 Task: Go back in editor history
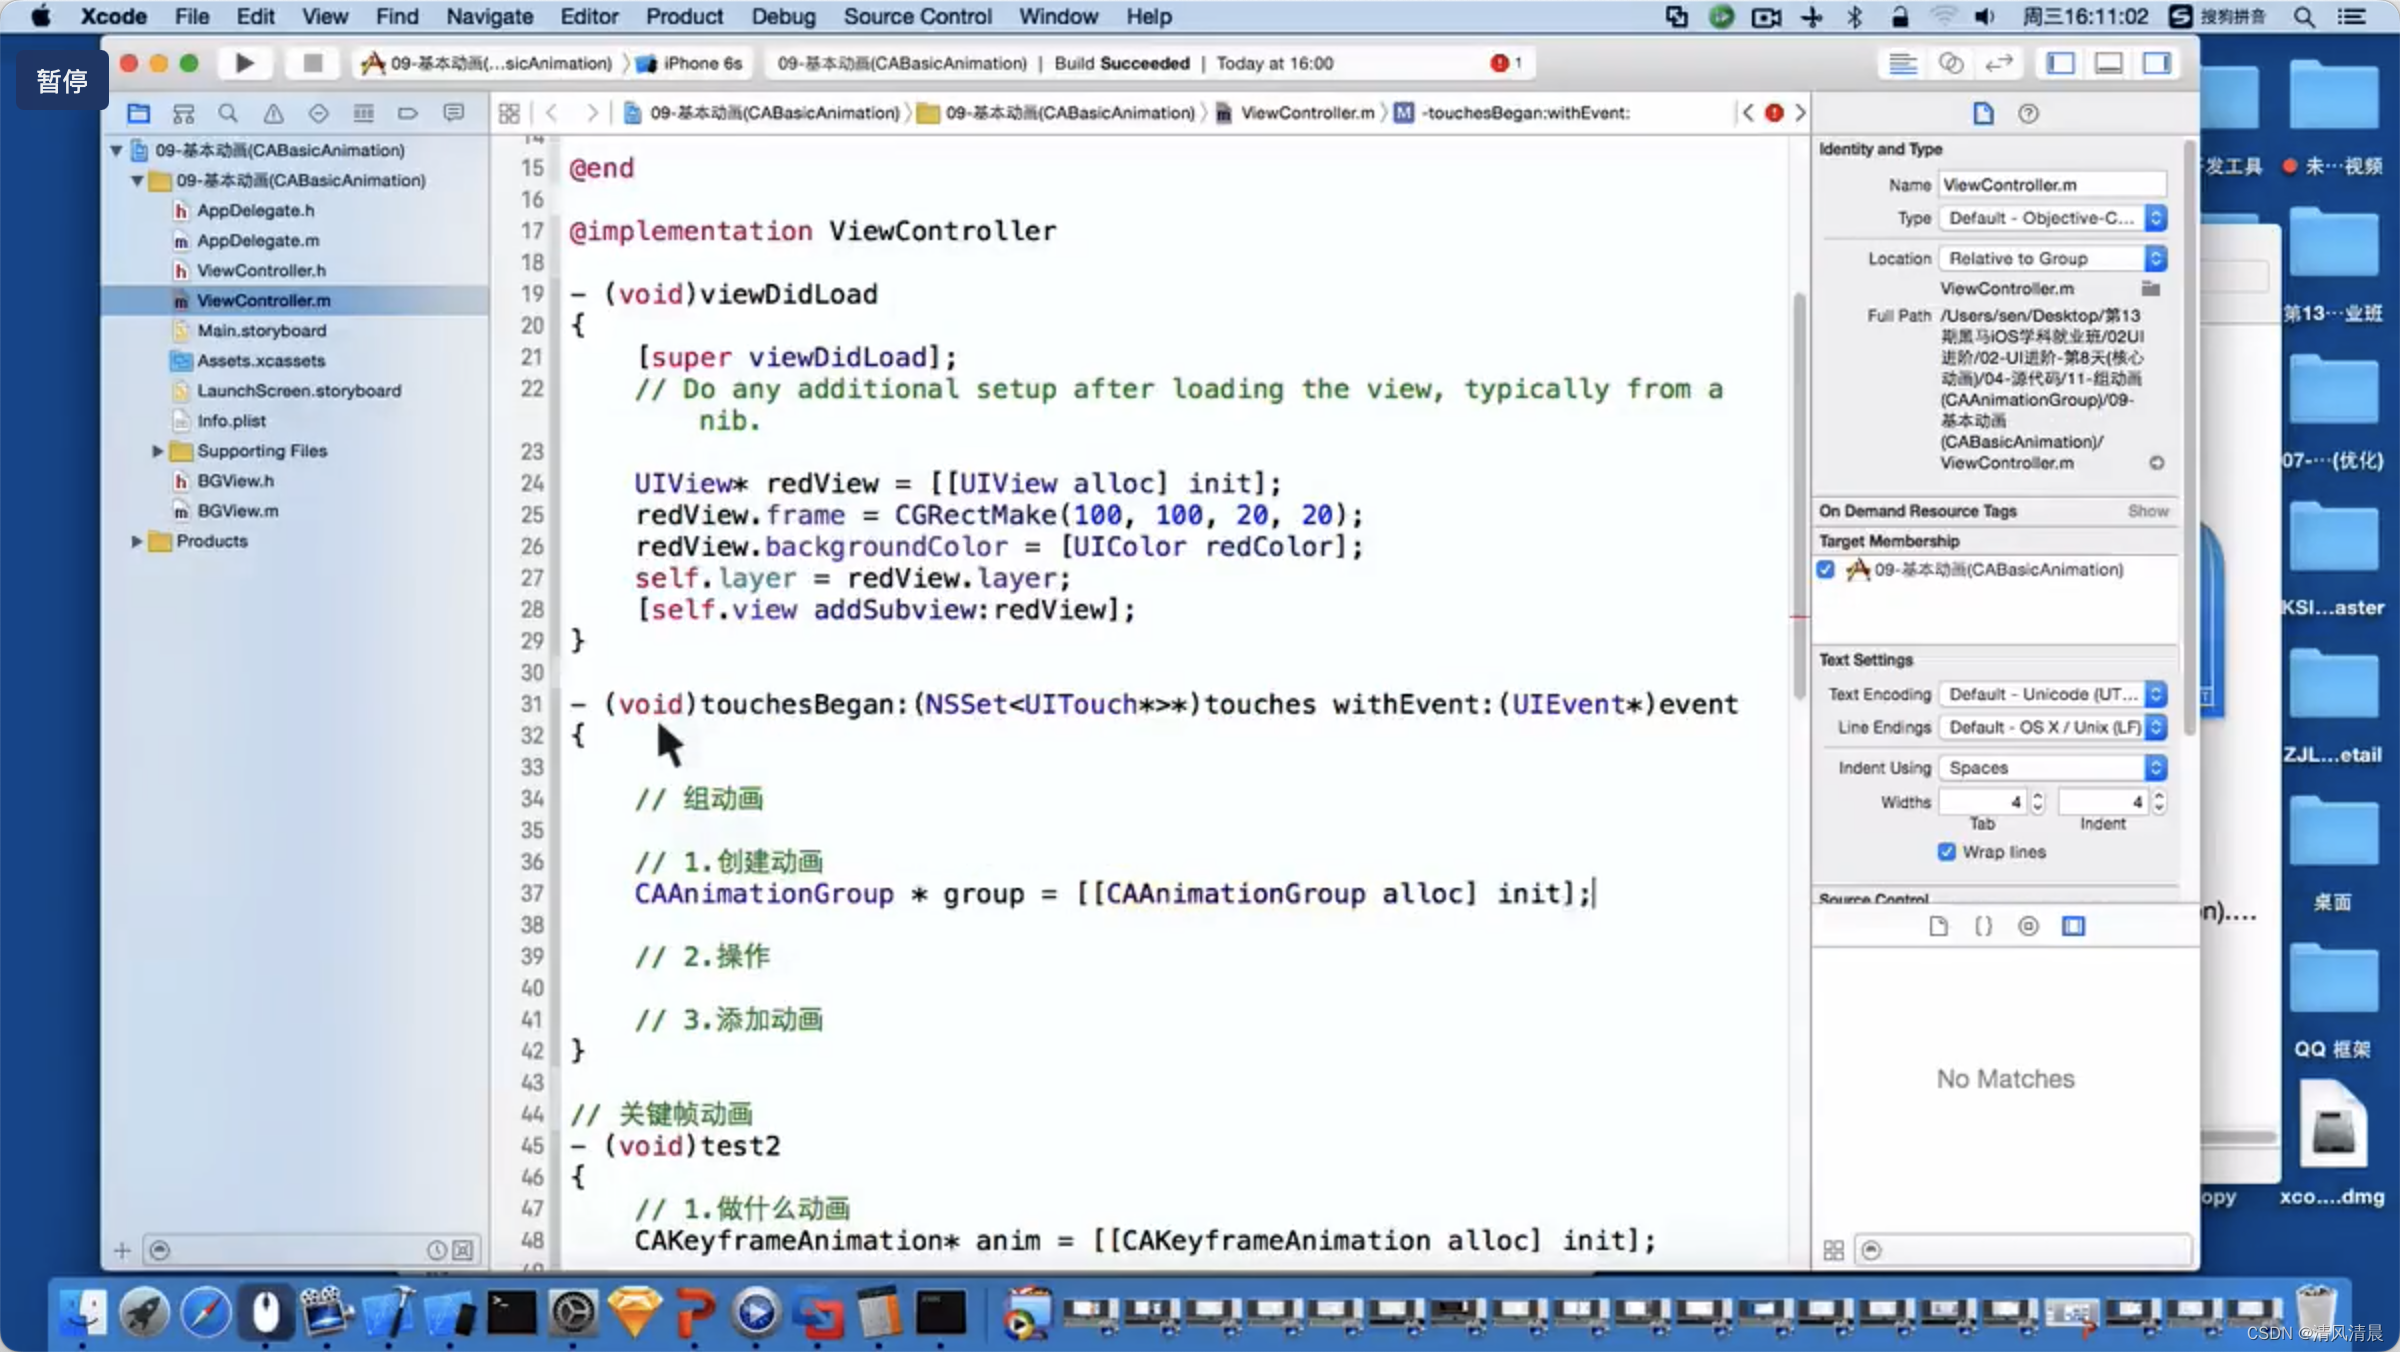(x=551, y=113)
